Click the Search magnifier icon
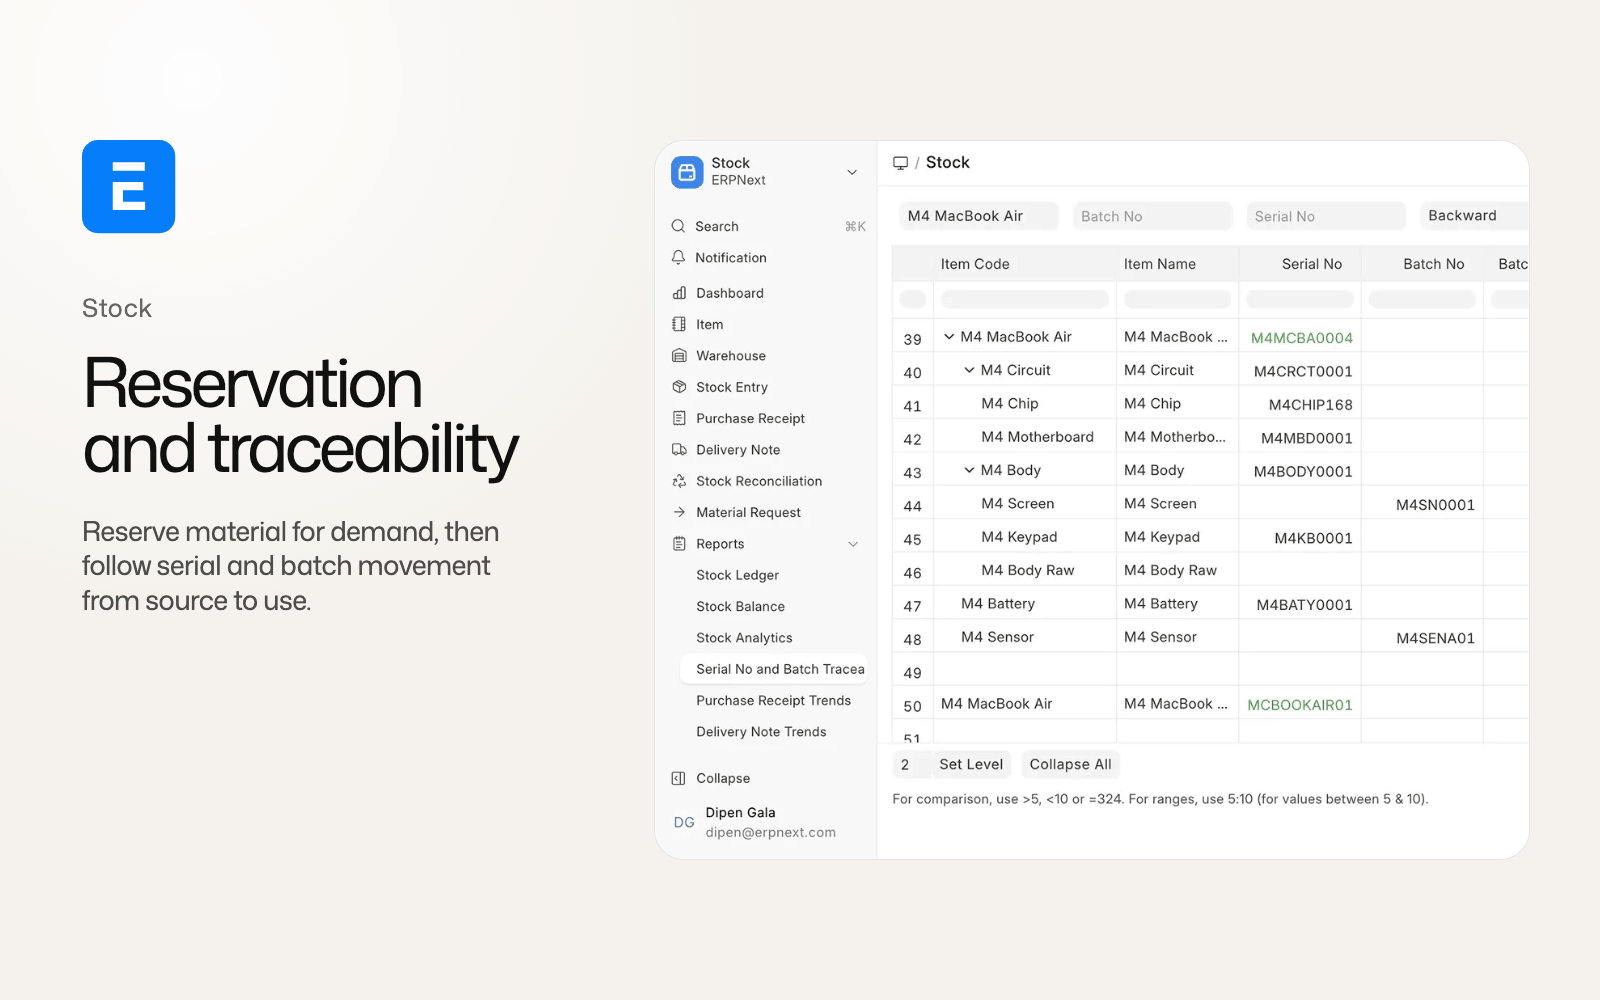Viewport: 1600px width, 1000px height. coord(678,227)
